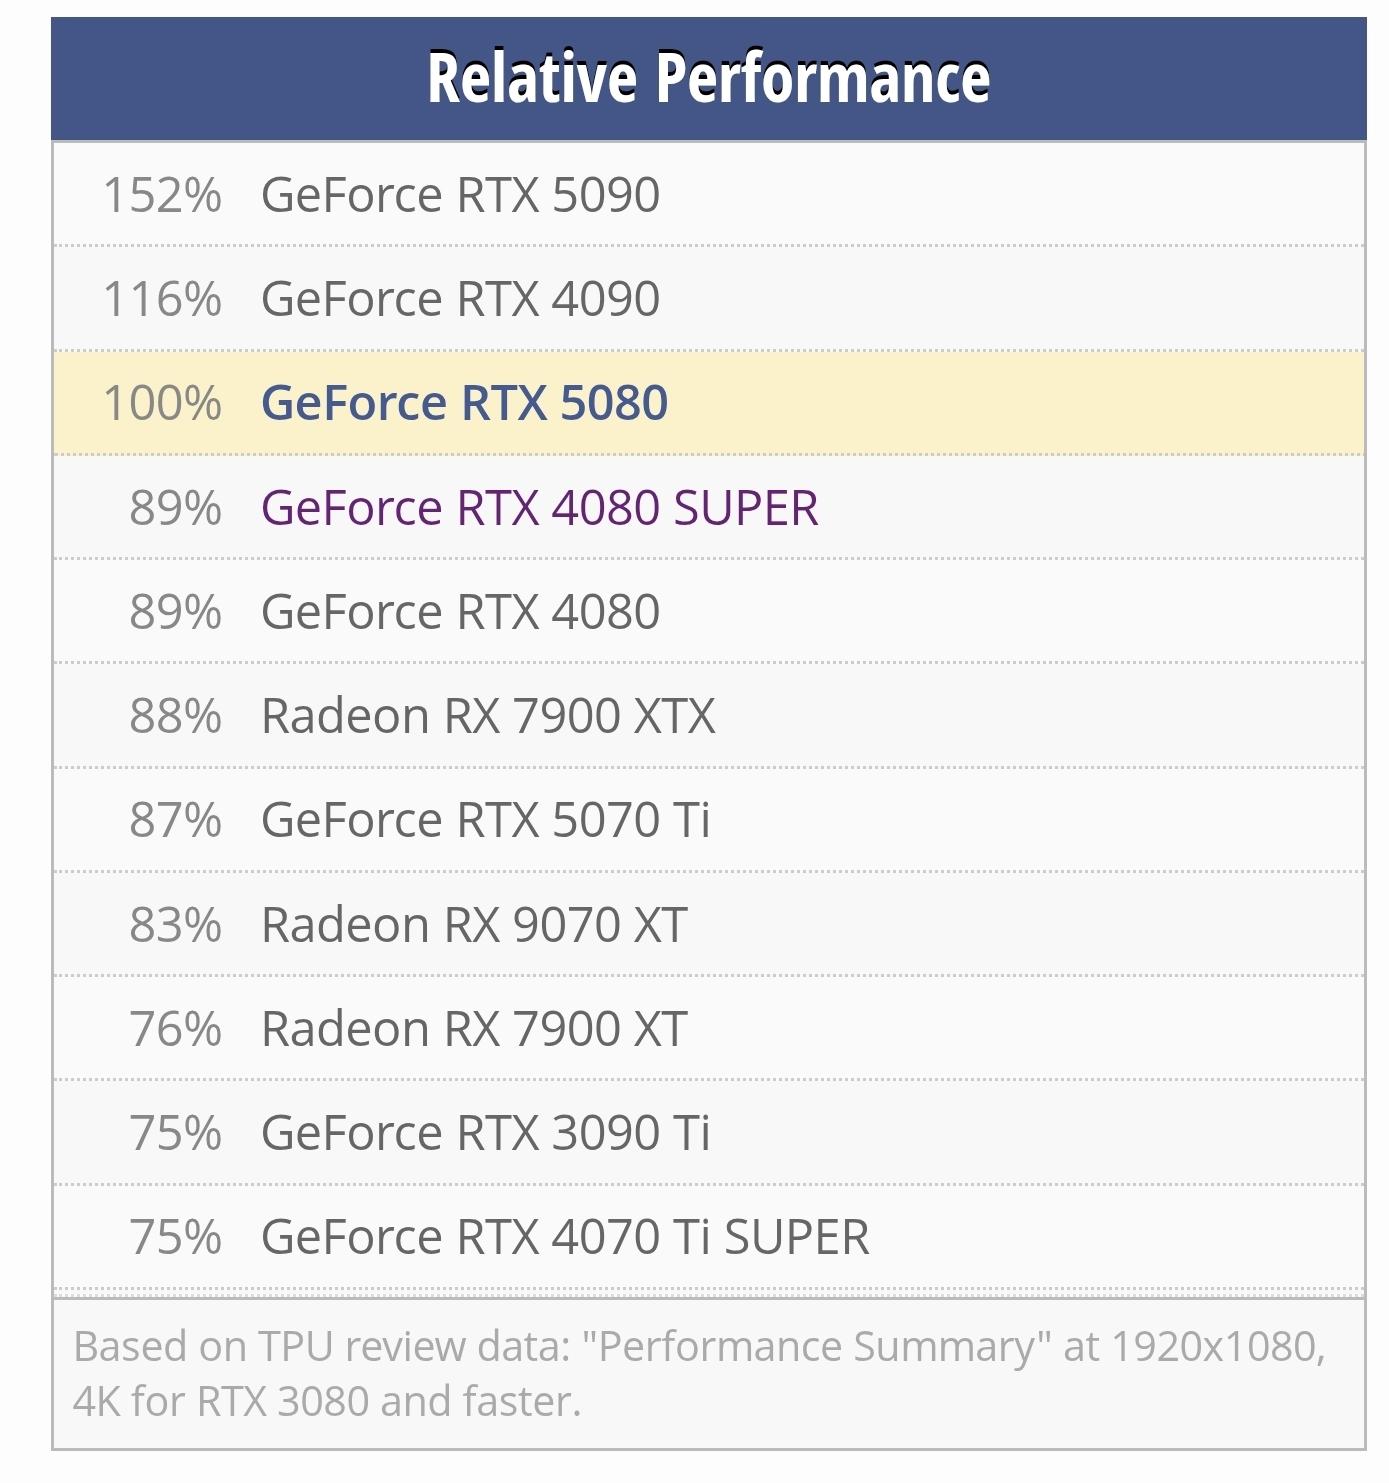Follow the GeForce RTX 4080 SUPER link
1389x1483 pixels.
(539, 508)
